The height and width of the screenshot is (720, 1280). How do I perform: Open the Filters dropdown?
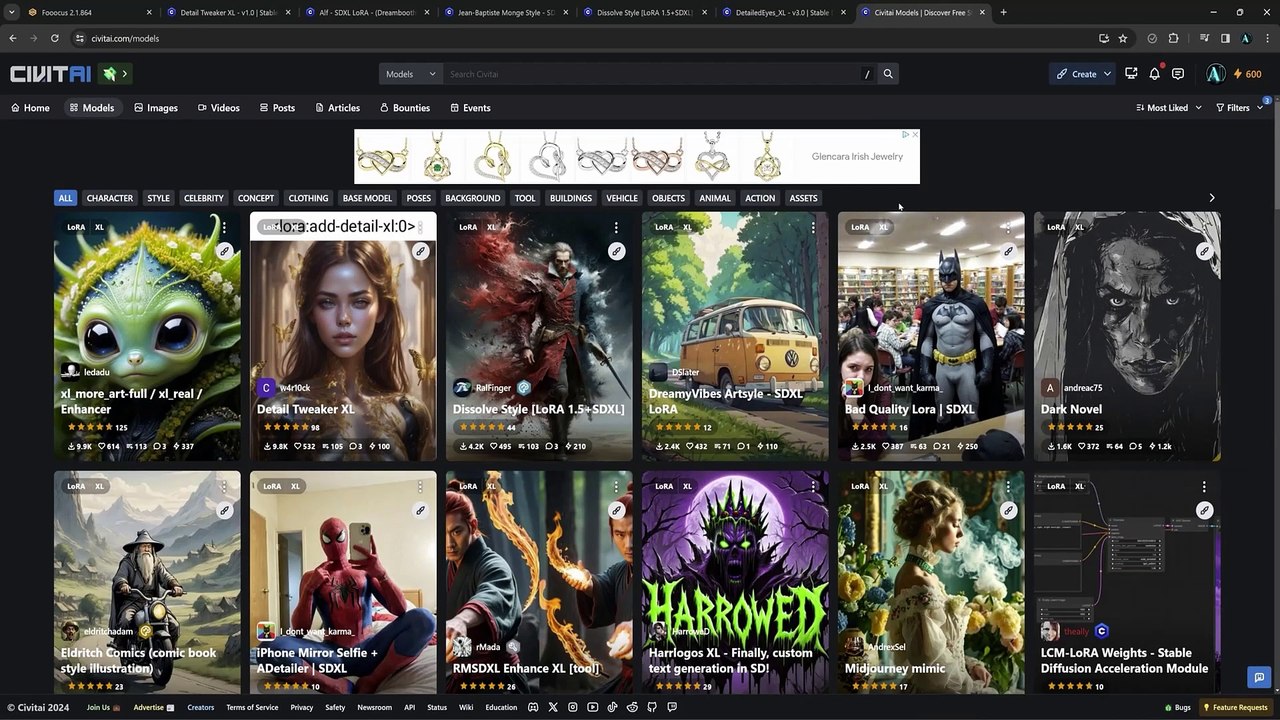click(x=1238, y=108)
